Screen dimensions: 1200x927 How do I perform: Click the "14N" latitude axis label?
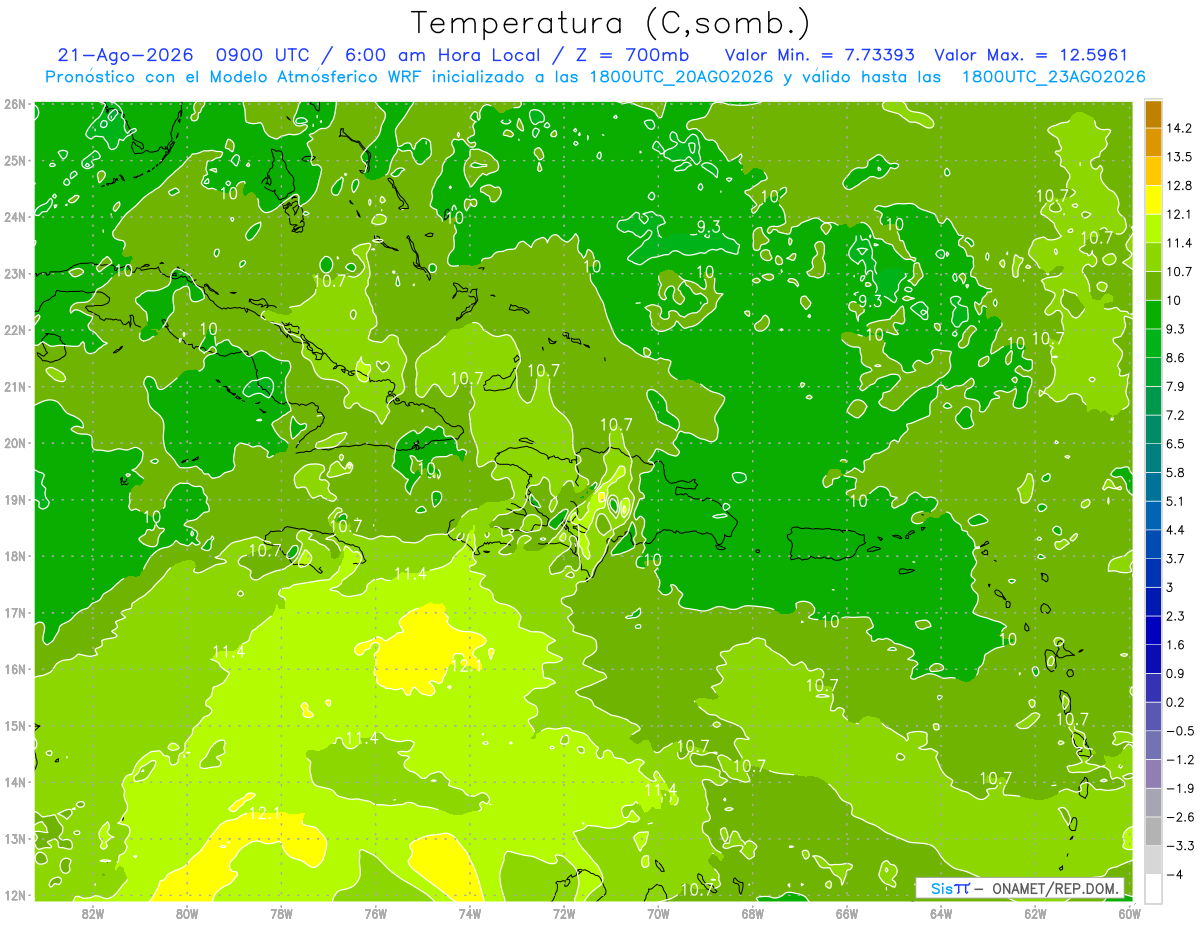[x=15, y=782]
